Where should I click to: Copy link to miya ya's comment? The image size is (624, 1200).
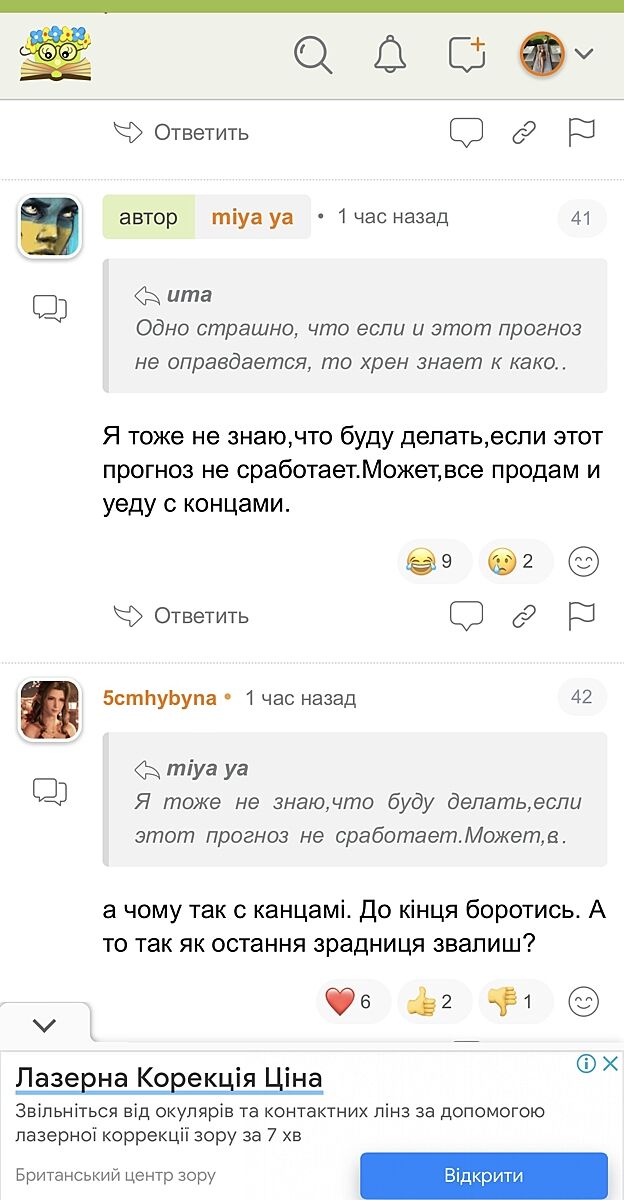click(524, 616)
